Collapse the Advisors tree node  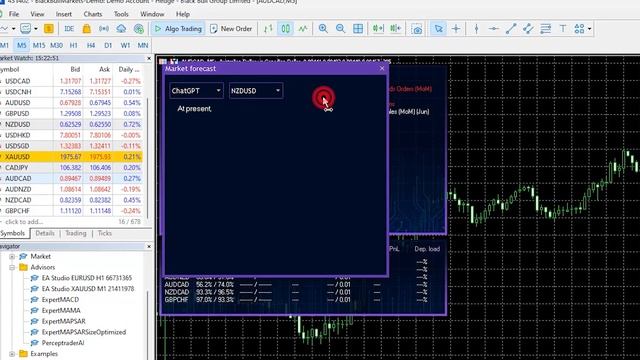pos(12,267)
